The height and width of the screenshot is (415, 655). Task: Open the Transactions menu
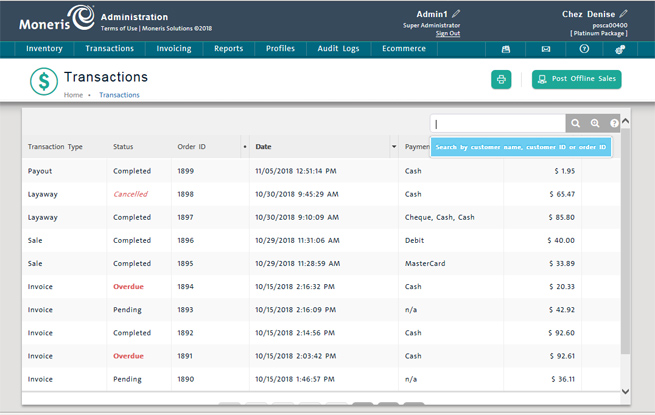(109, 49)
